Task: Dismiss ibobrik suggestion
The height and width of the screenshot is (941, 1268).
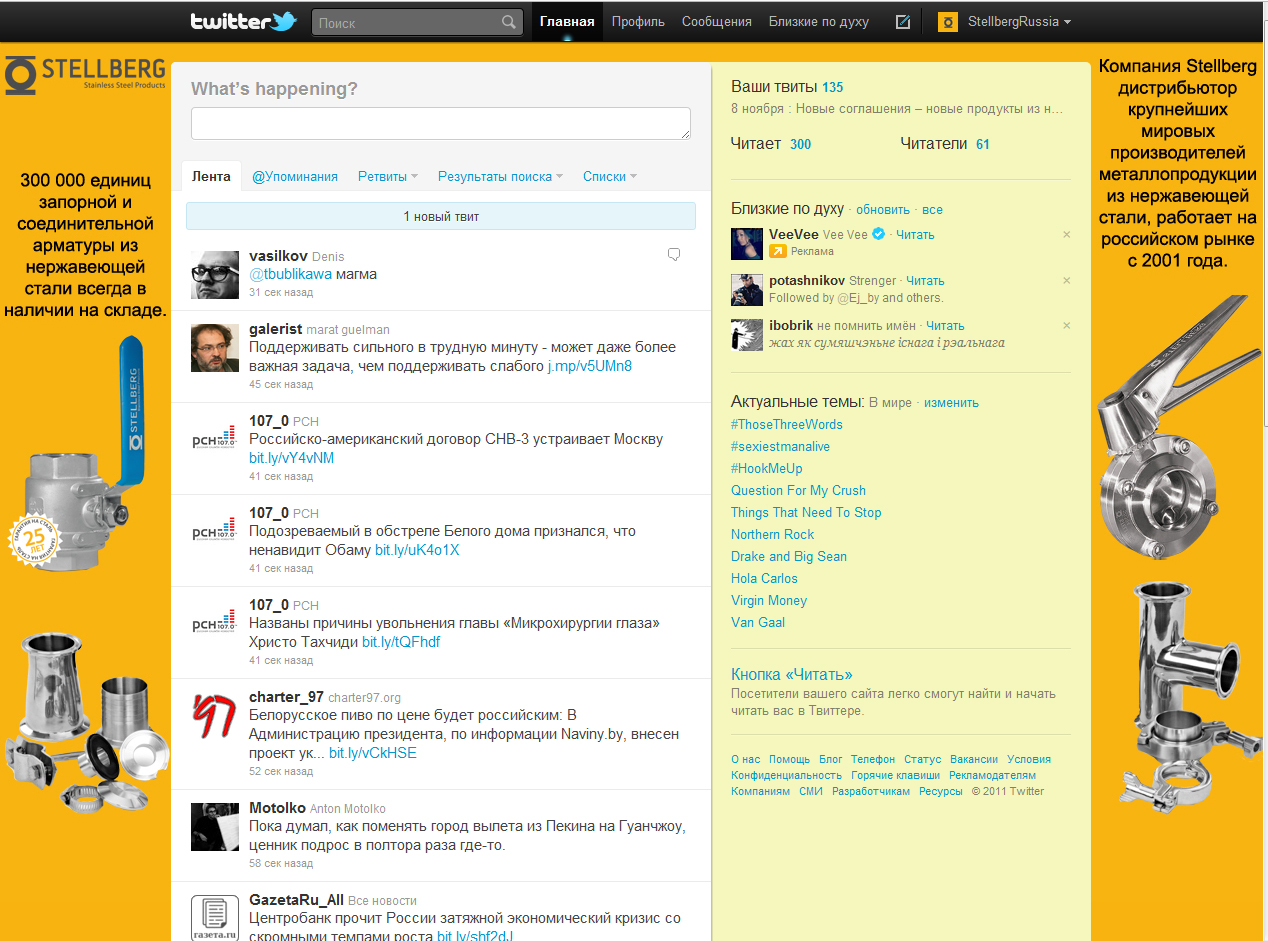Action: (1066, 326)
